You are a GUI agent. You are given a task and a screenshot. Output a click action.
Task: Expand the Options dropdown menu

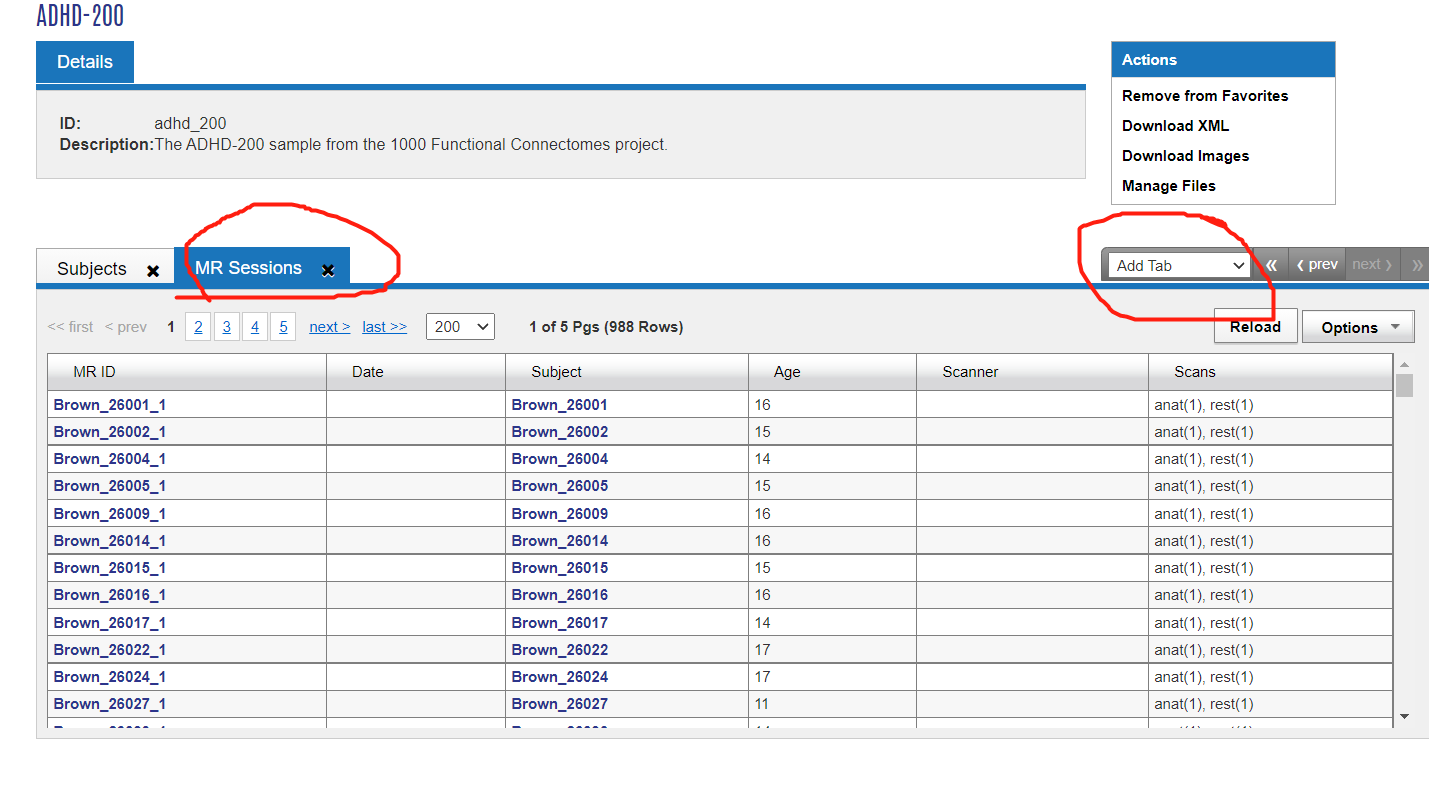tap(1357, 327)
